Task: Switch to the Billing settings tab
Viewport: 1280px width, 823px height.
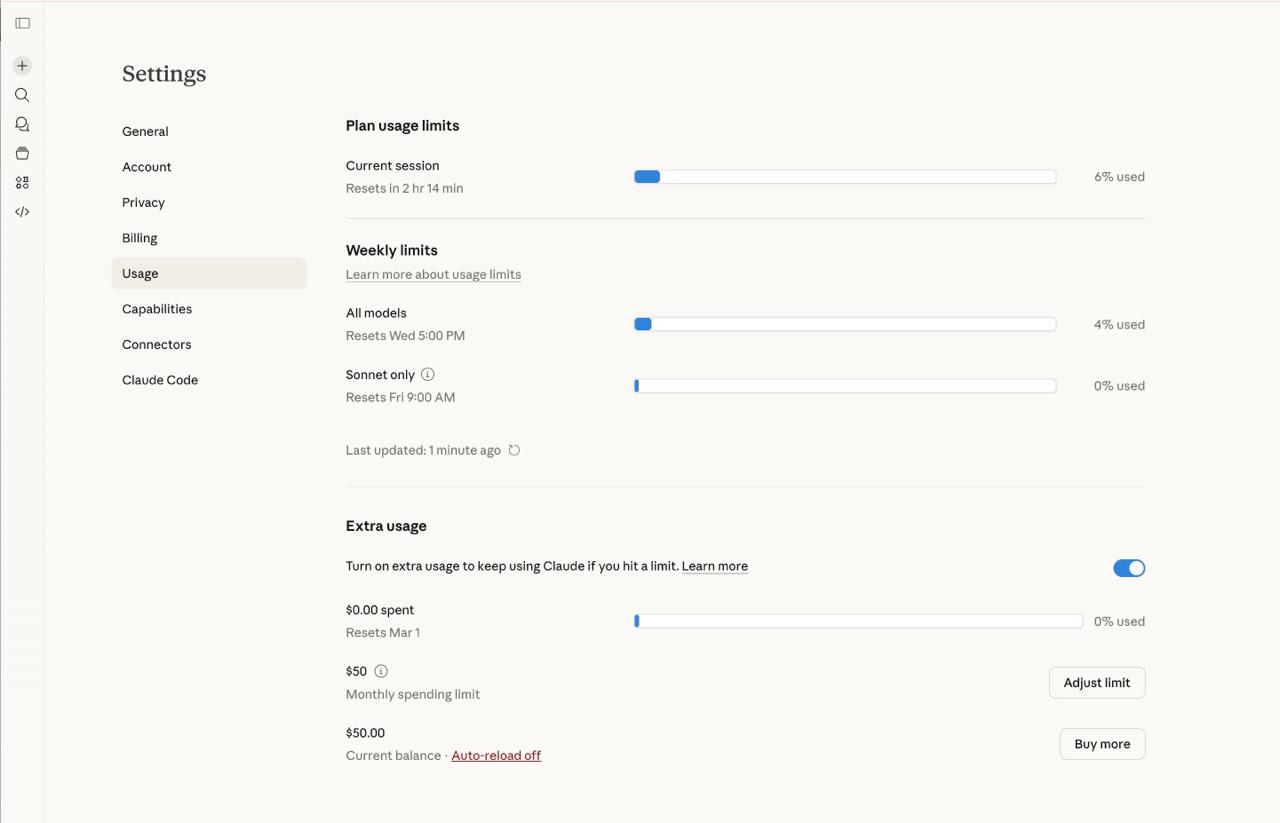Action: click(140, 238)
